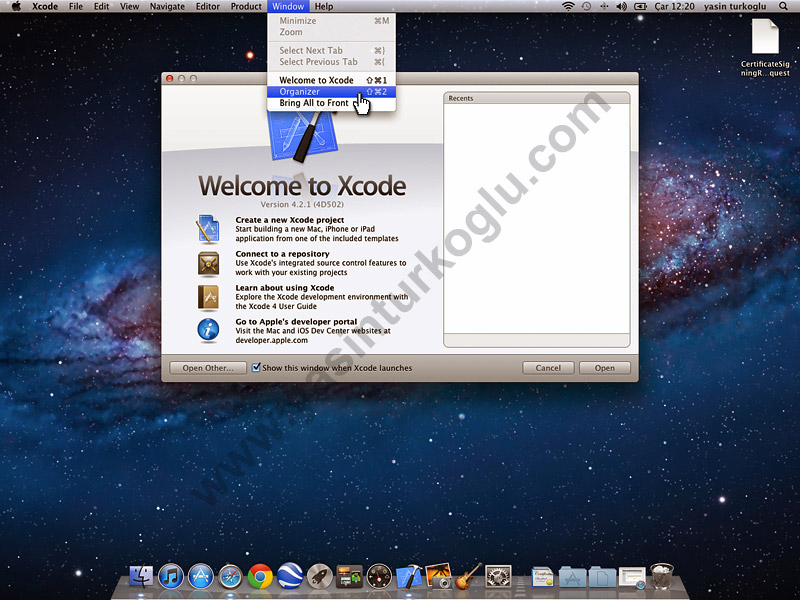Choose Bring All to Front

[332, 103]
